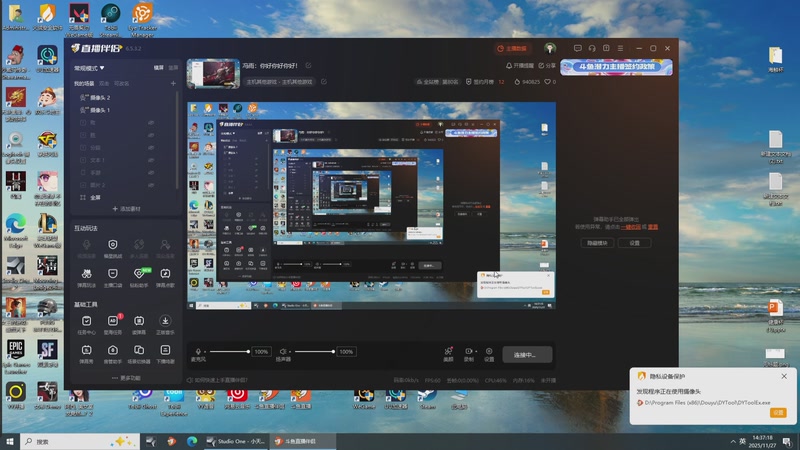
Task: Click Studio One in the taskbar
Action: (236, 441)
